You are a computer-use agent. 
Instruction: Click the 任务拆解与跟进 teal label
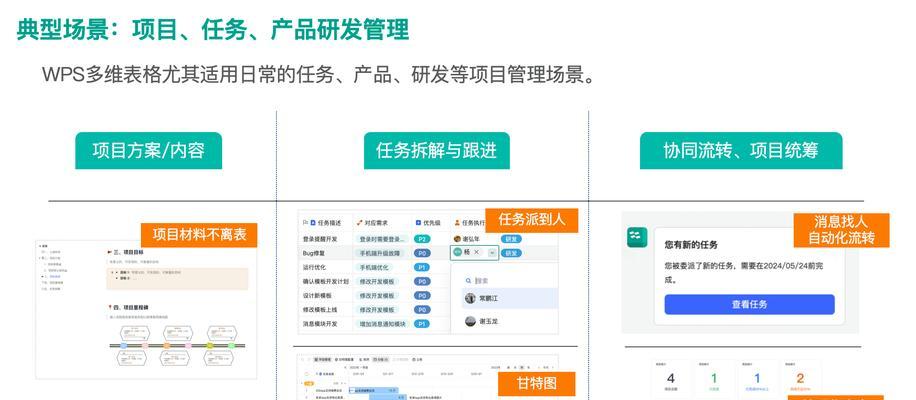(436, 151)
